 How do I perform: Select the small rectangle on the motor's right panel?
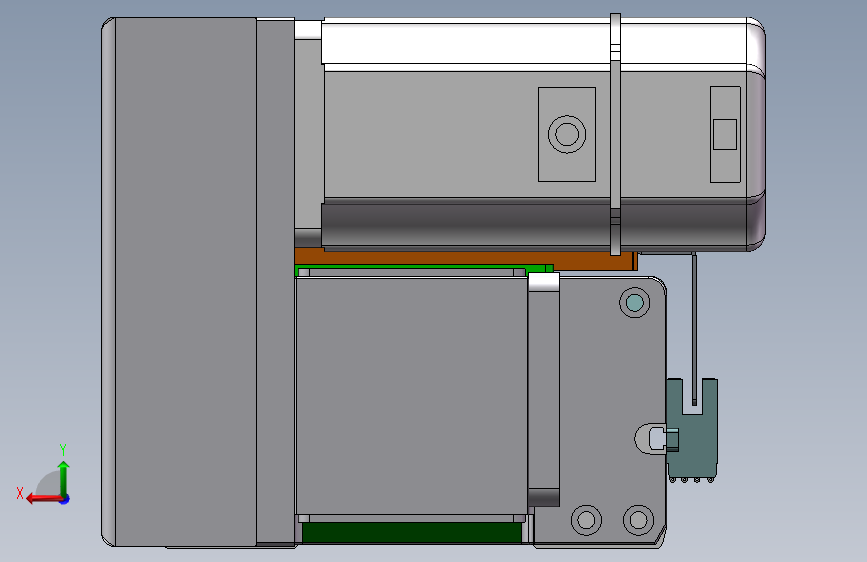click(724, 134)
